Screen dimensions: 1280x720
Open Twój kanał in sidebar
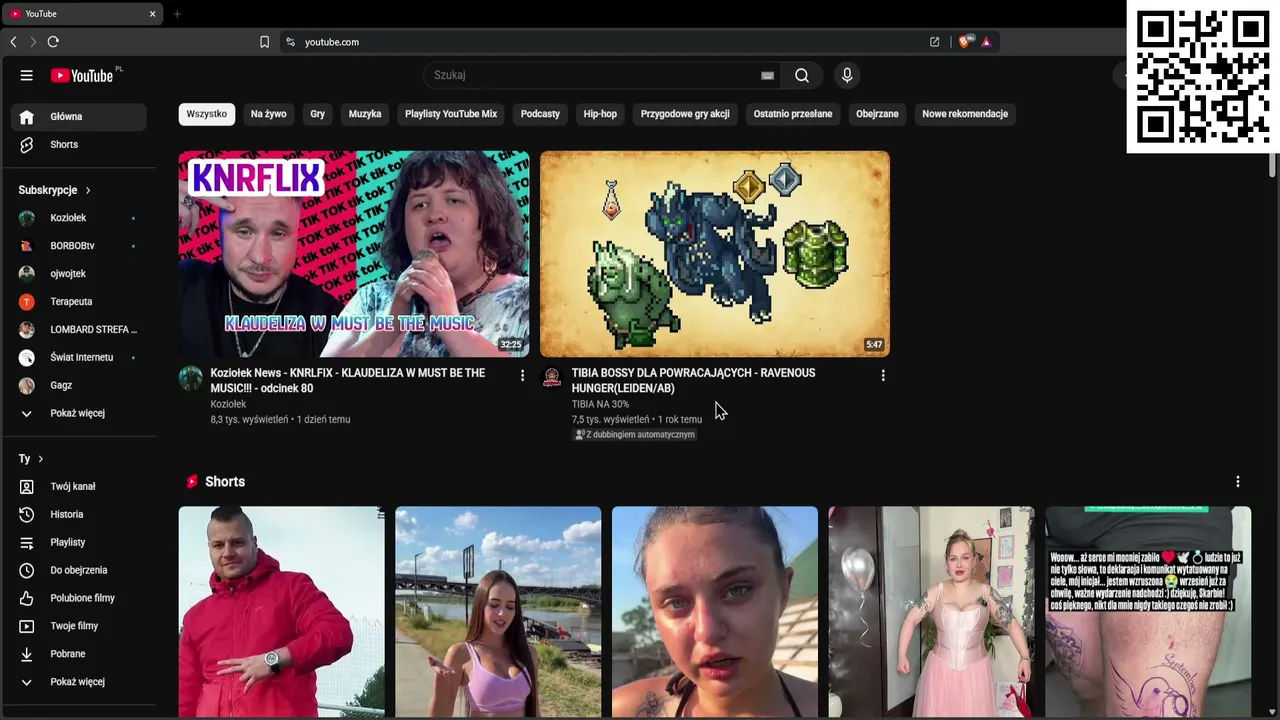click(79, 487)
